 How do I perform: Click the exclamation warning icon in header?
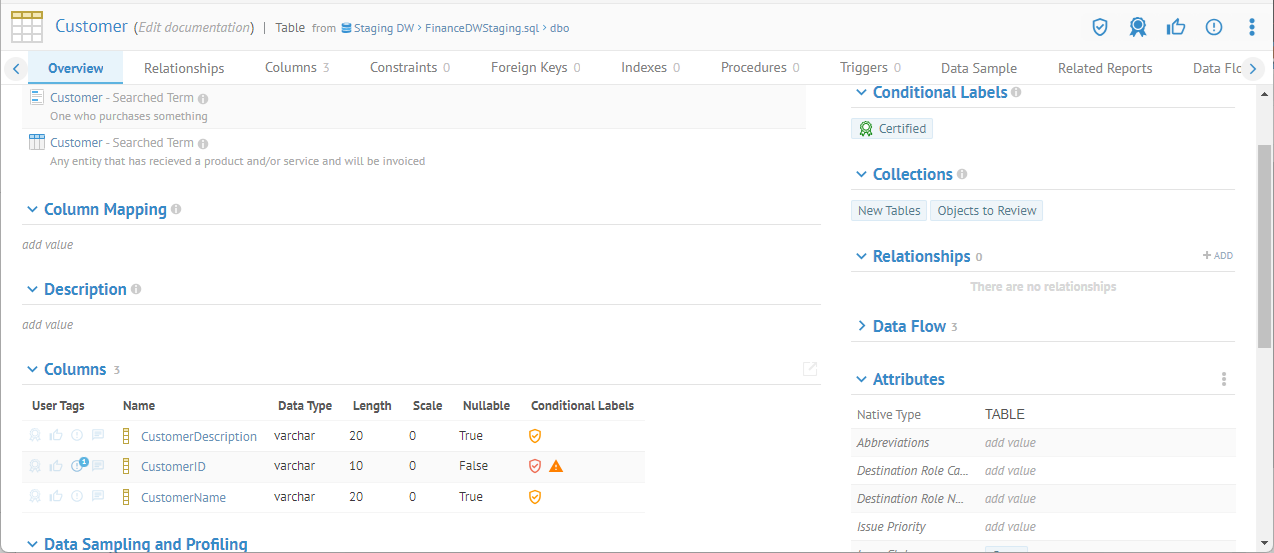[x=1214, y=27]
